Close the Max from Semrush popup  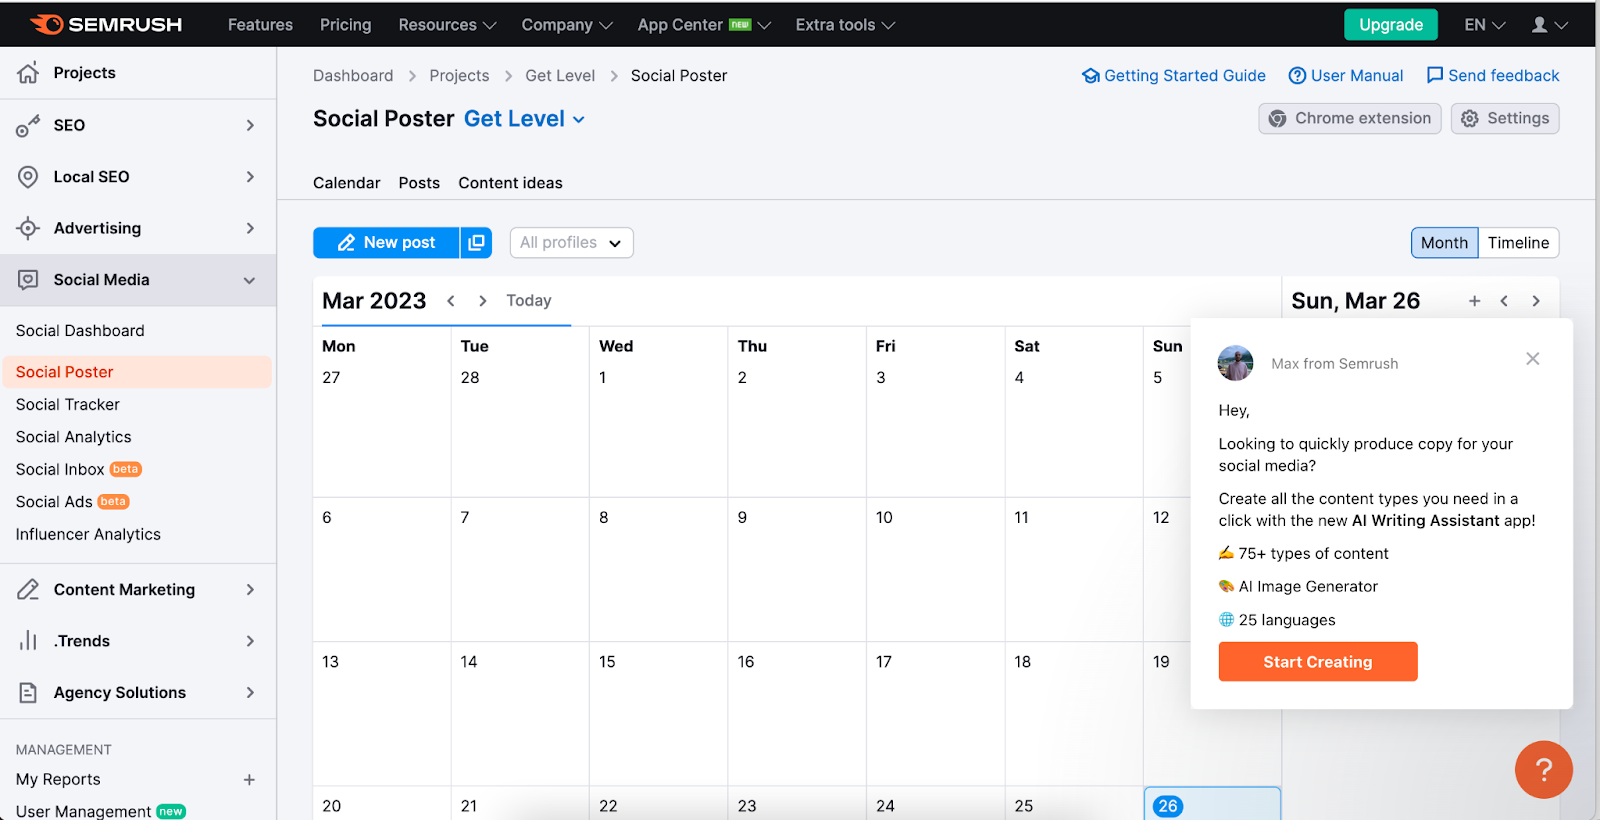[1533, 359]
